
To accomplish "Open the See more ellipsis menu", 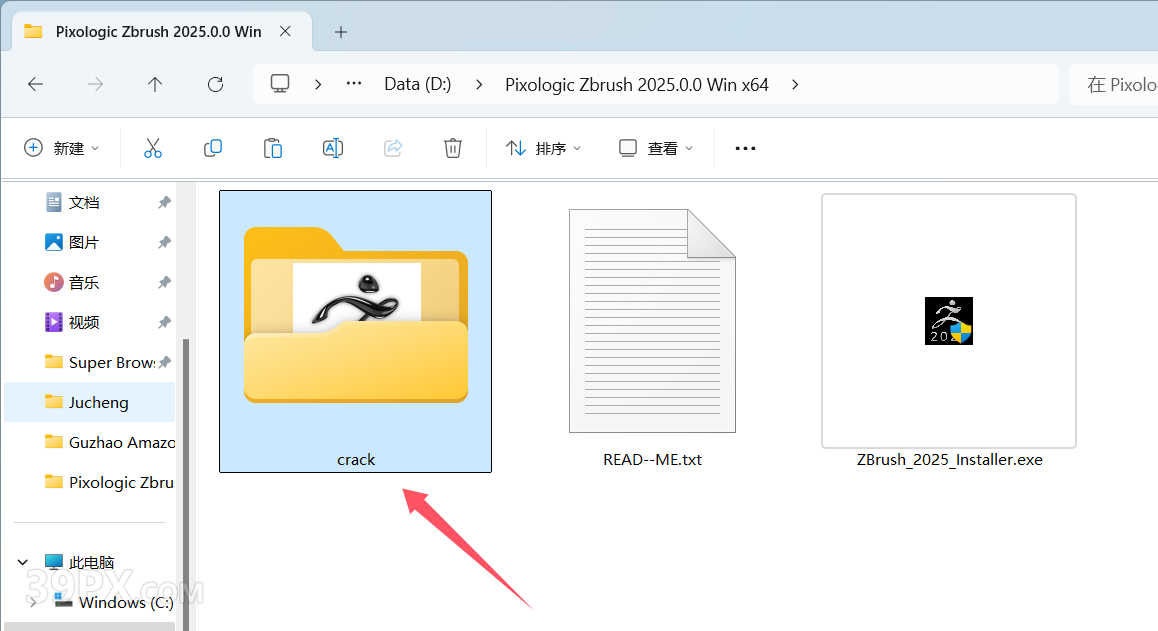I will point(745,149).
